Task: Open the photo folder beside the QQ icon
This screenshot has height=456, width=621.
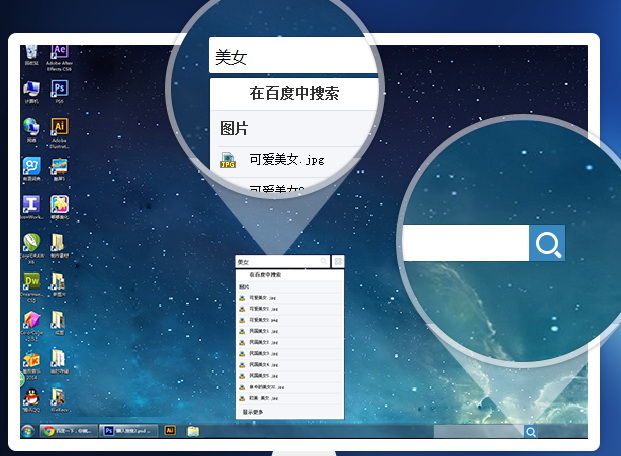Action: [x=59, y=401]
